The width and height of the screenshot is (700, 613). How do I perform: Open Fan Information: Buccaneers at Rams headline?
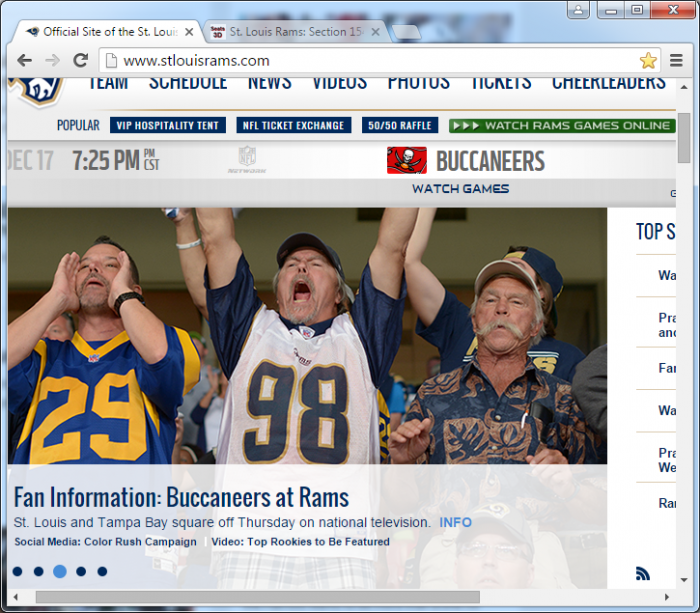[x=181, y=497]
